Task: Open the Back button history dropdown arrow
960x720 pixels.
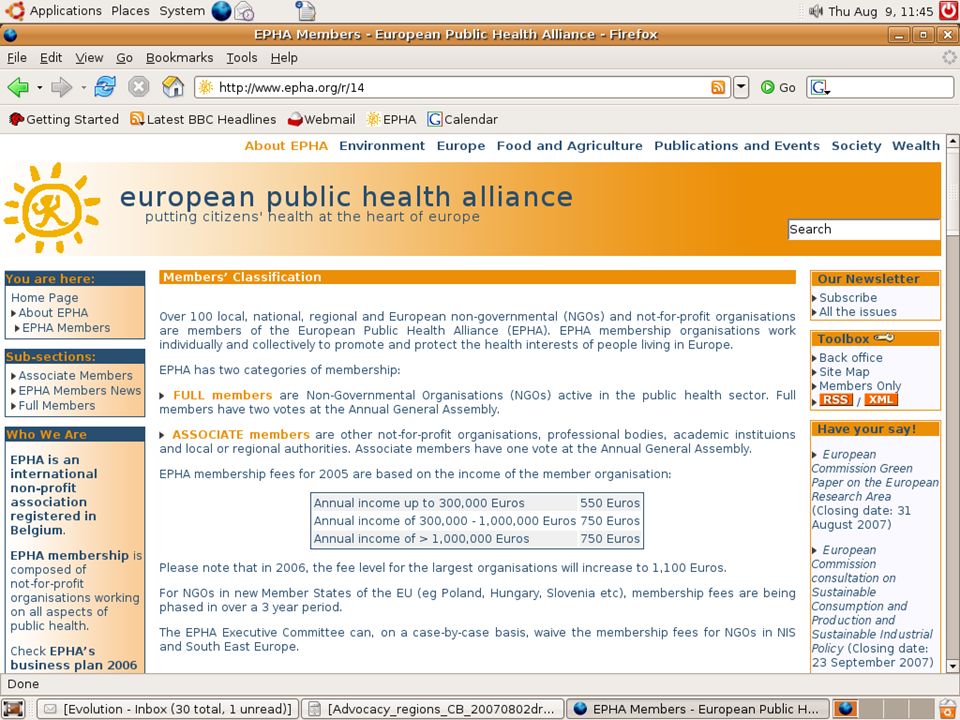Action: click(39, 88)
